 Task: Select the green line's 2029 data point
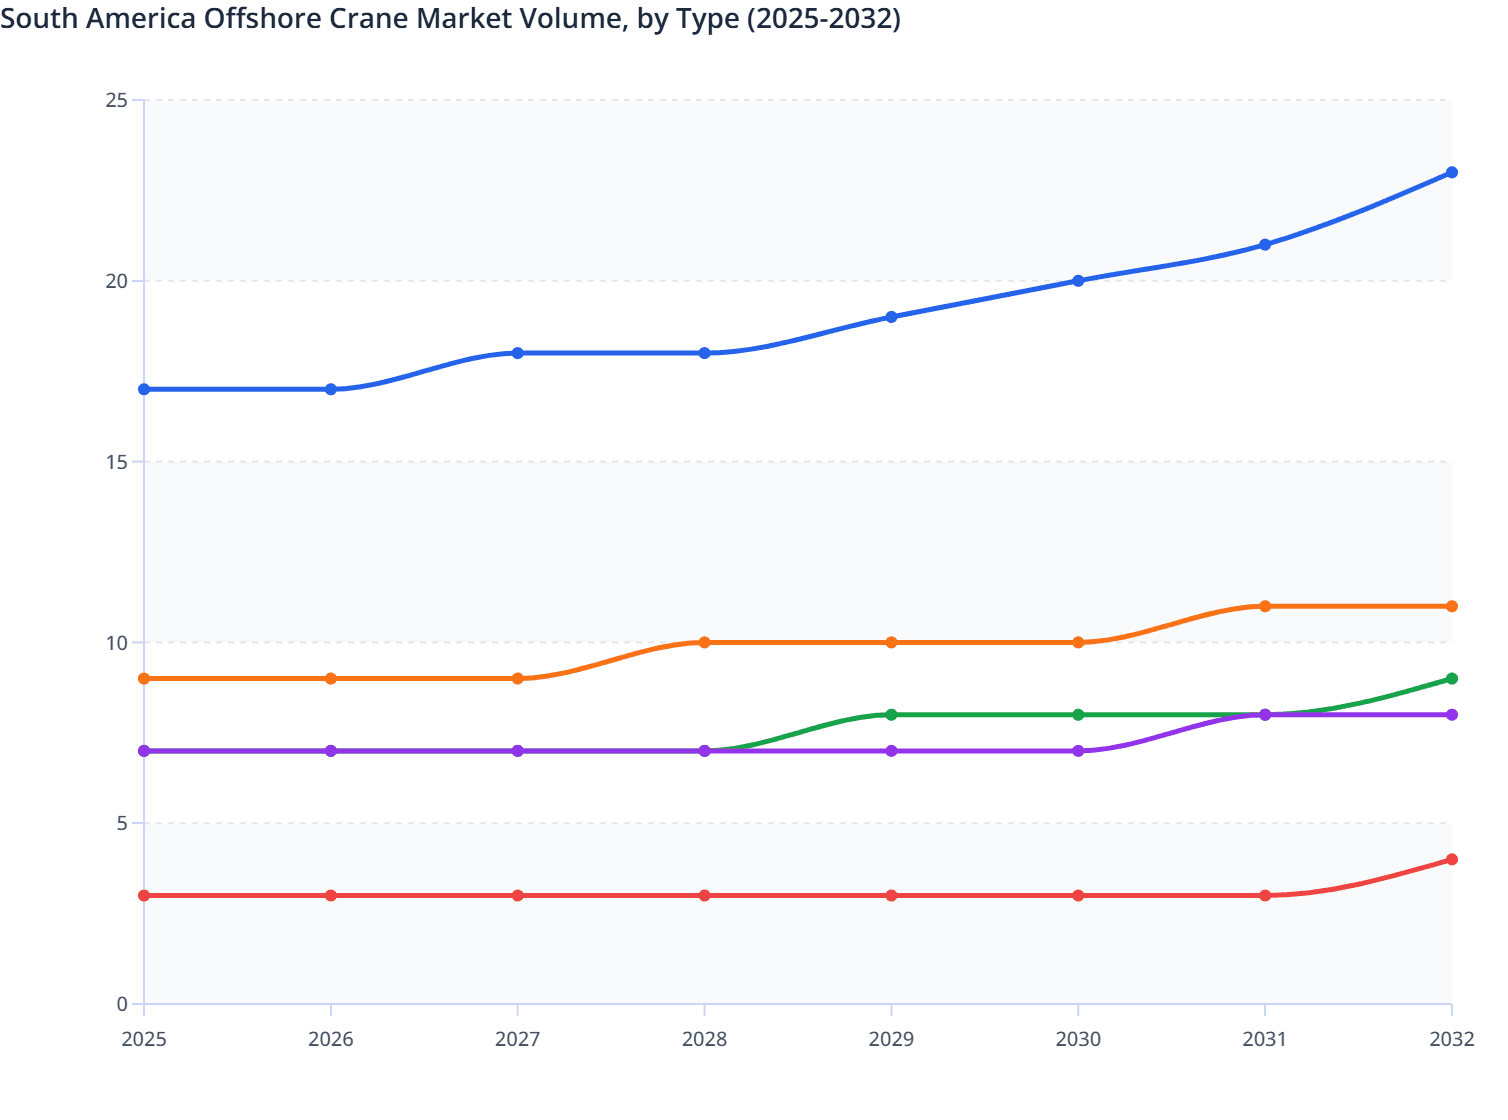(890, 714)
